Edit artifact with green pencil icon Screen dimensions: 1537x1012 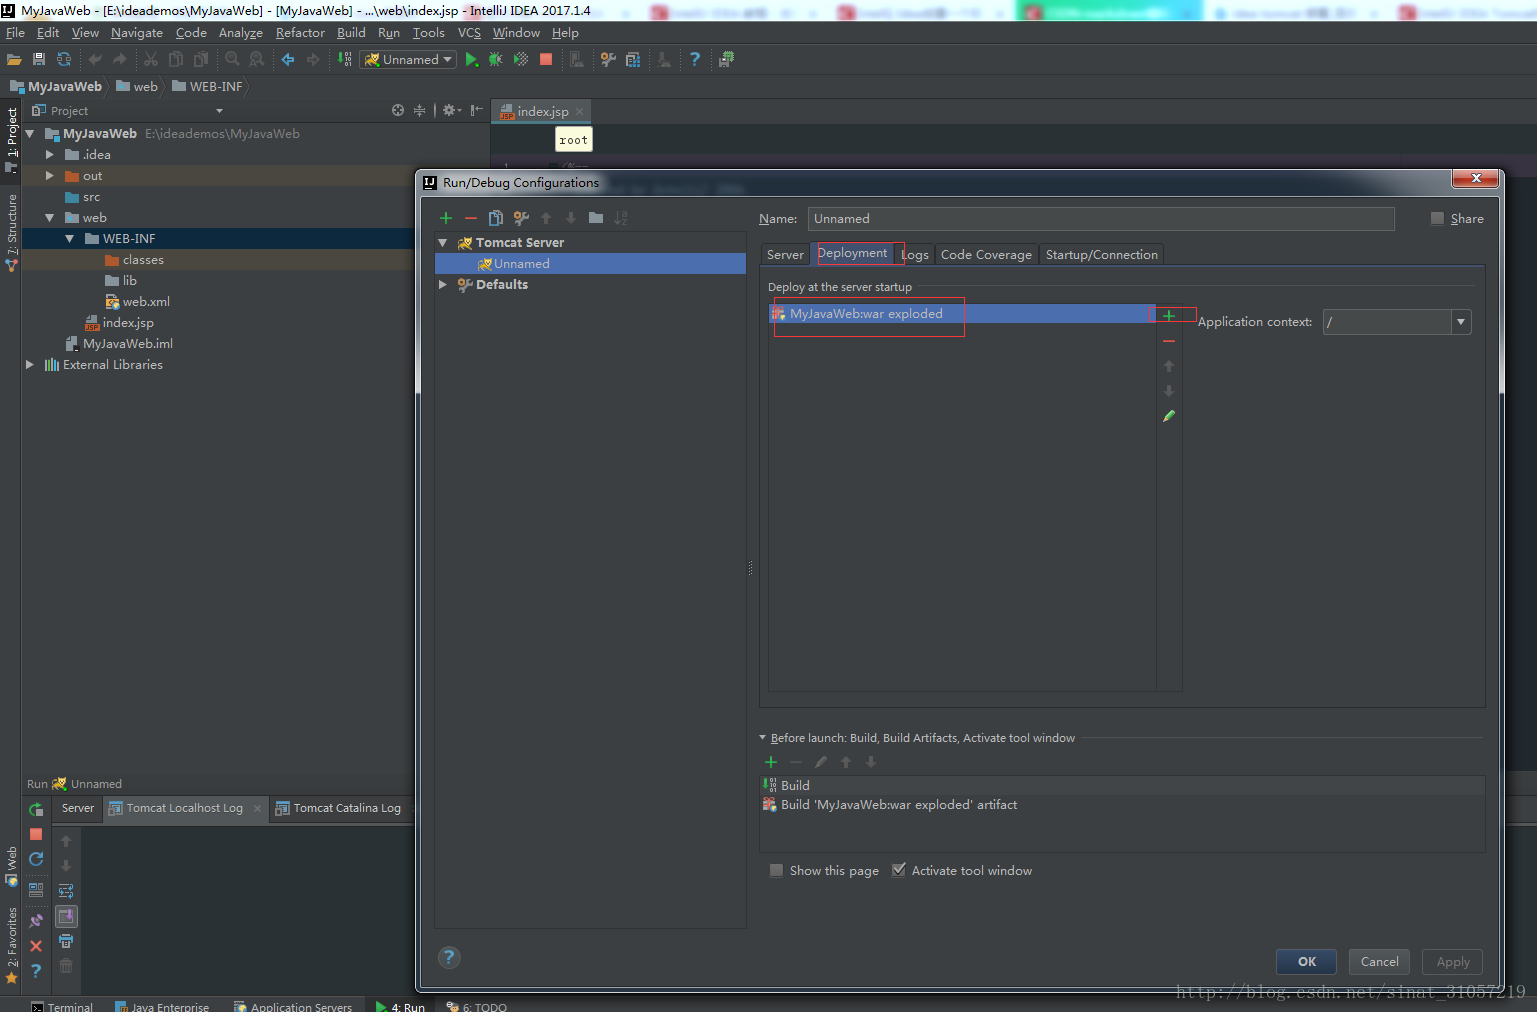(x=1169, y=416)
